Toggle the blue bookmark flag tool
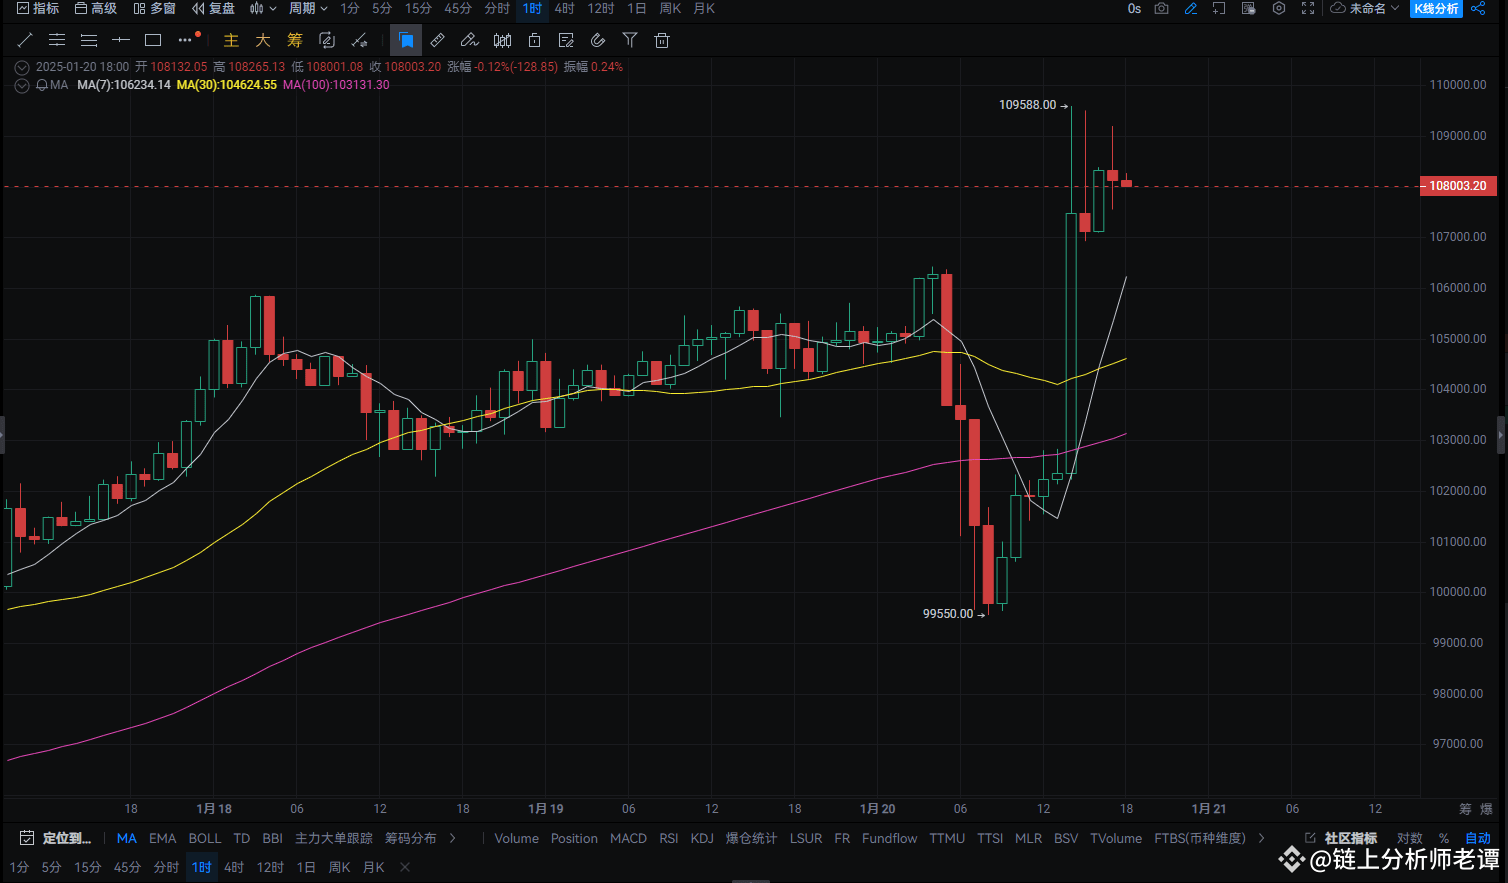The image size is (1508, 883). click(x=406, y=40)
